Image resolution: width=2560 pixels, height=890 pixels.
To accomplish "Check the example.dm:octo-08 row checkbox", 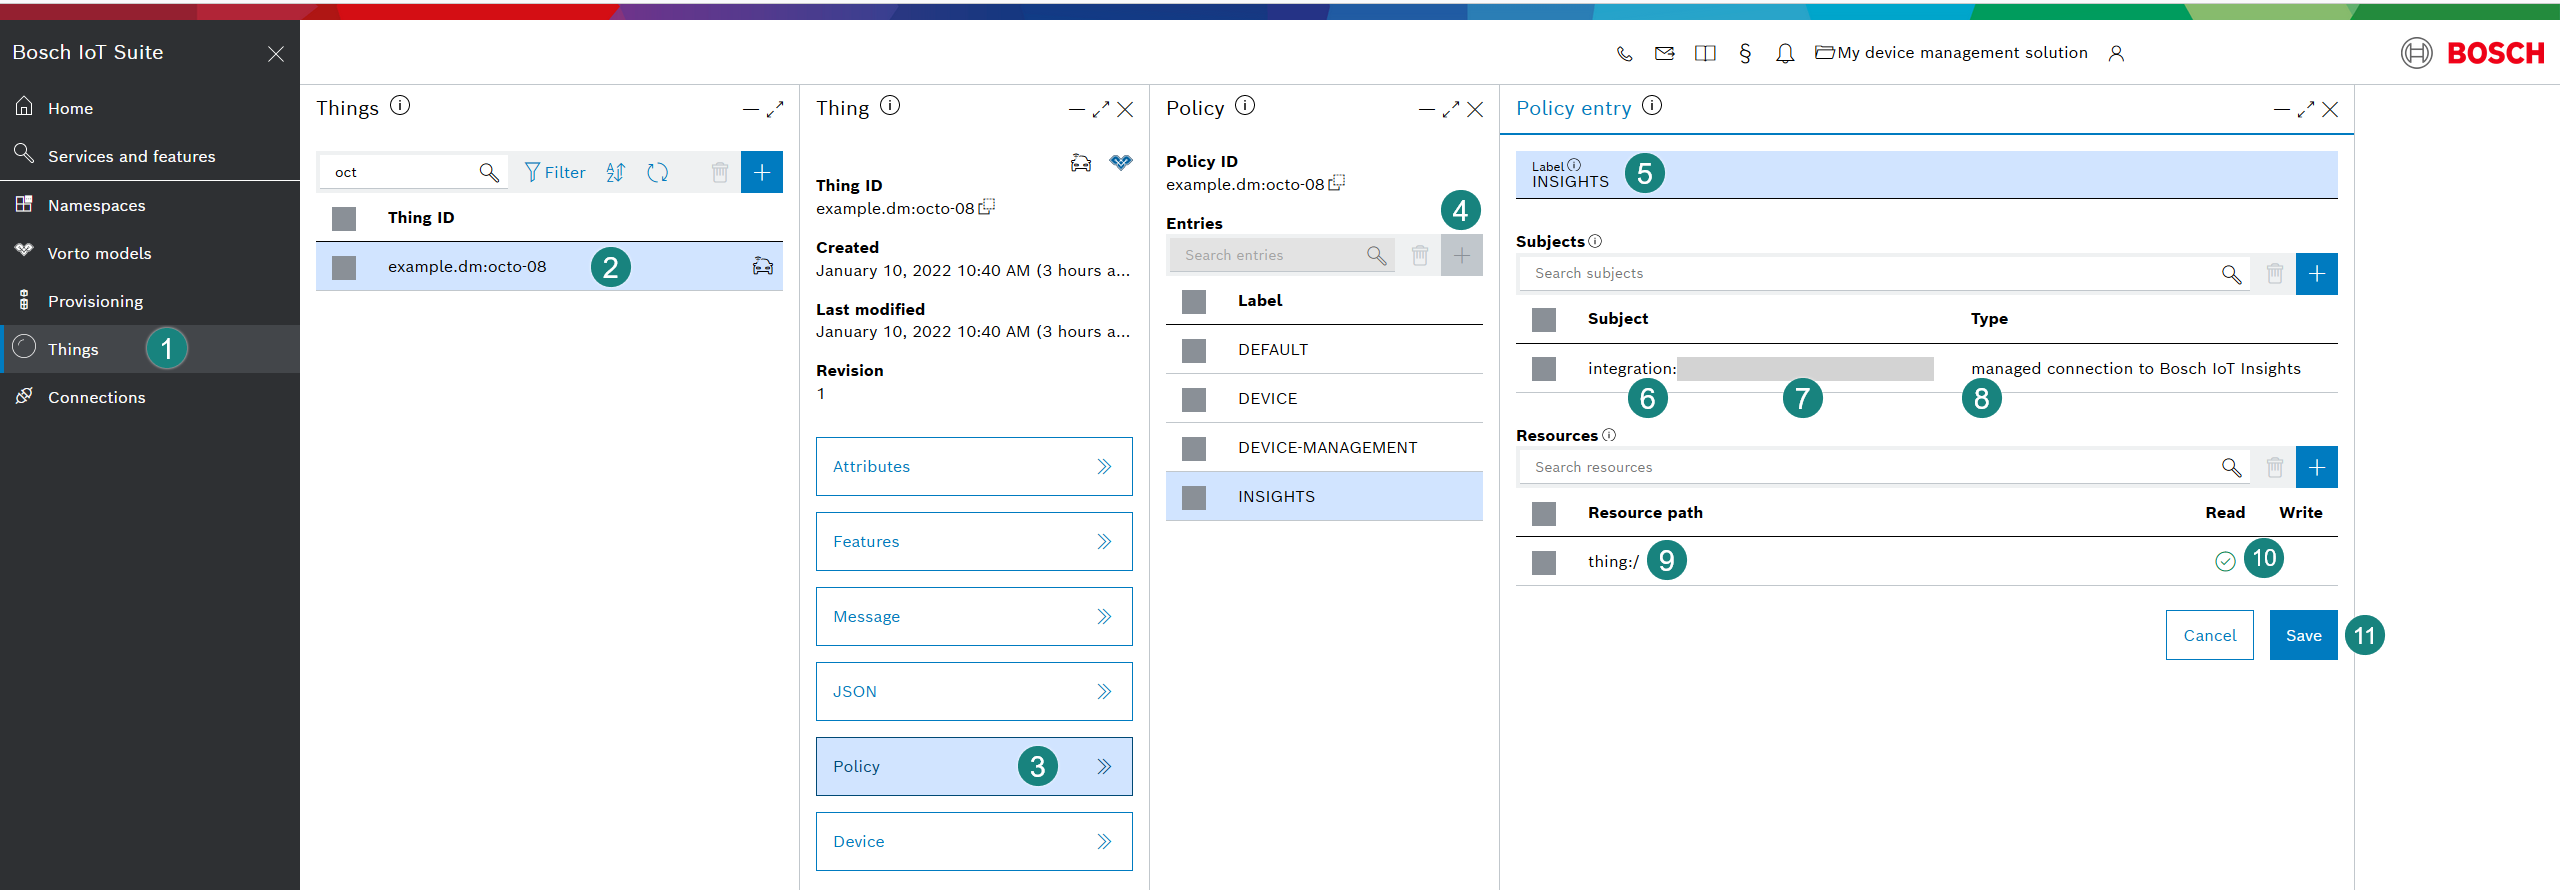I will (344, 268).
